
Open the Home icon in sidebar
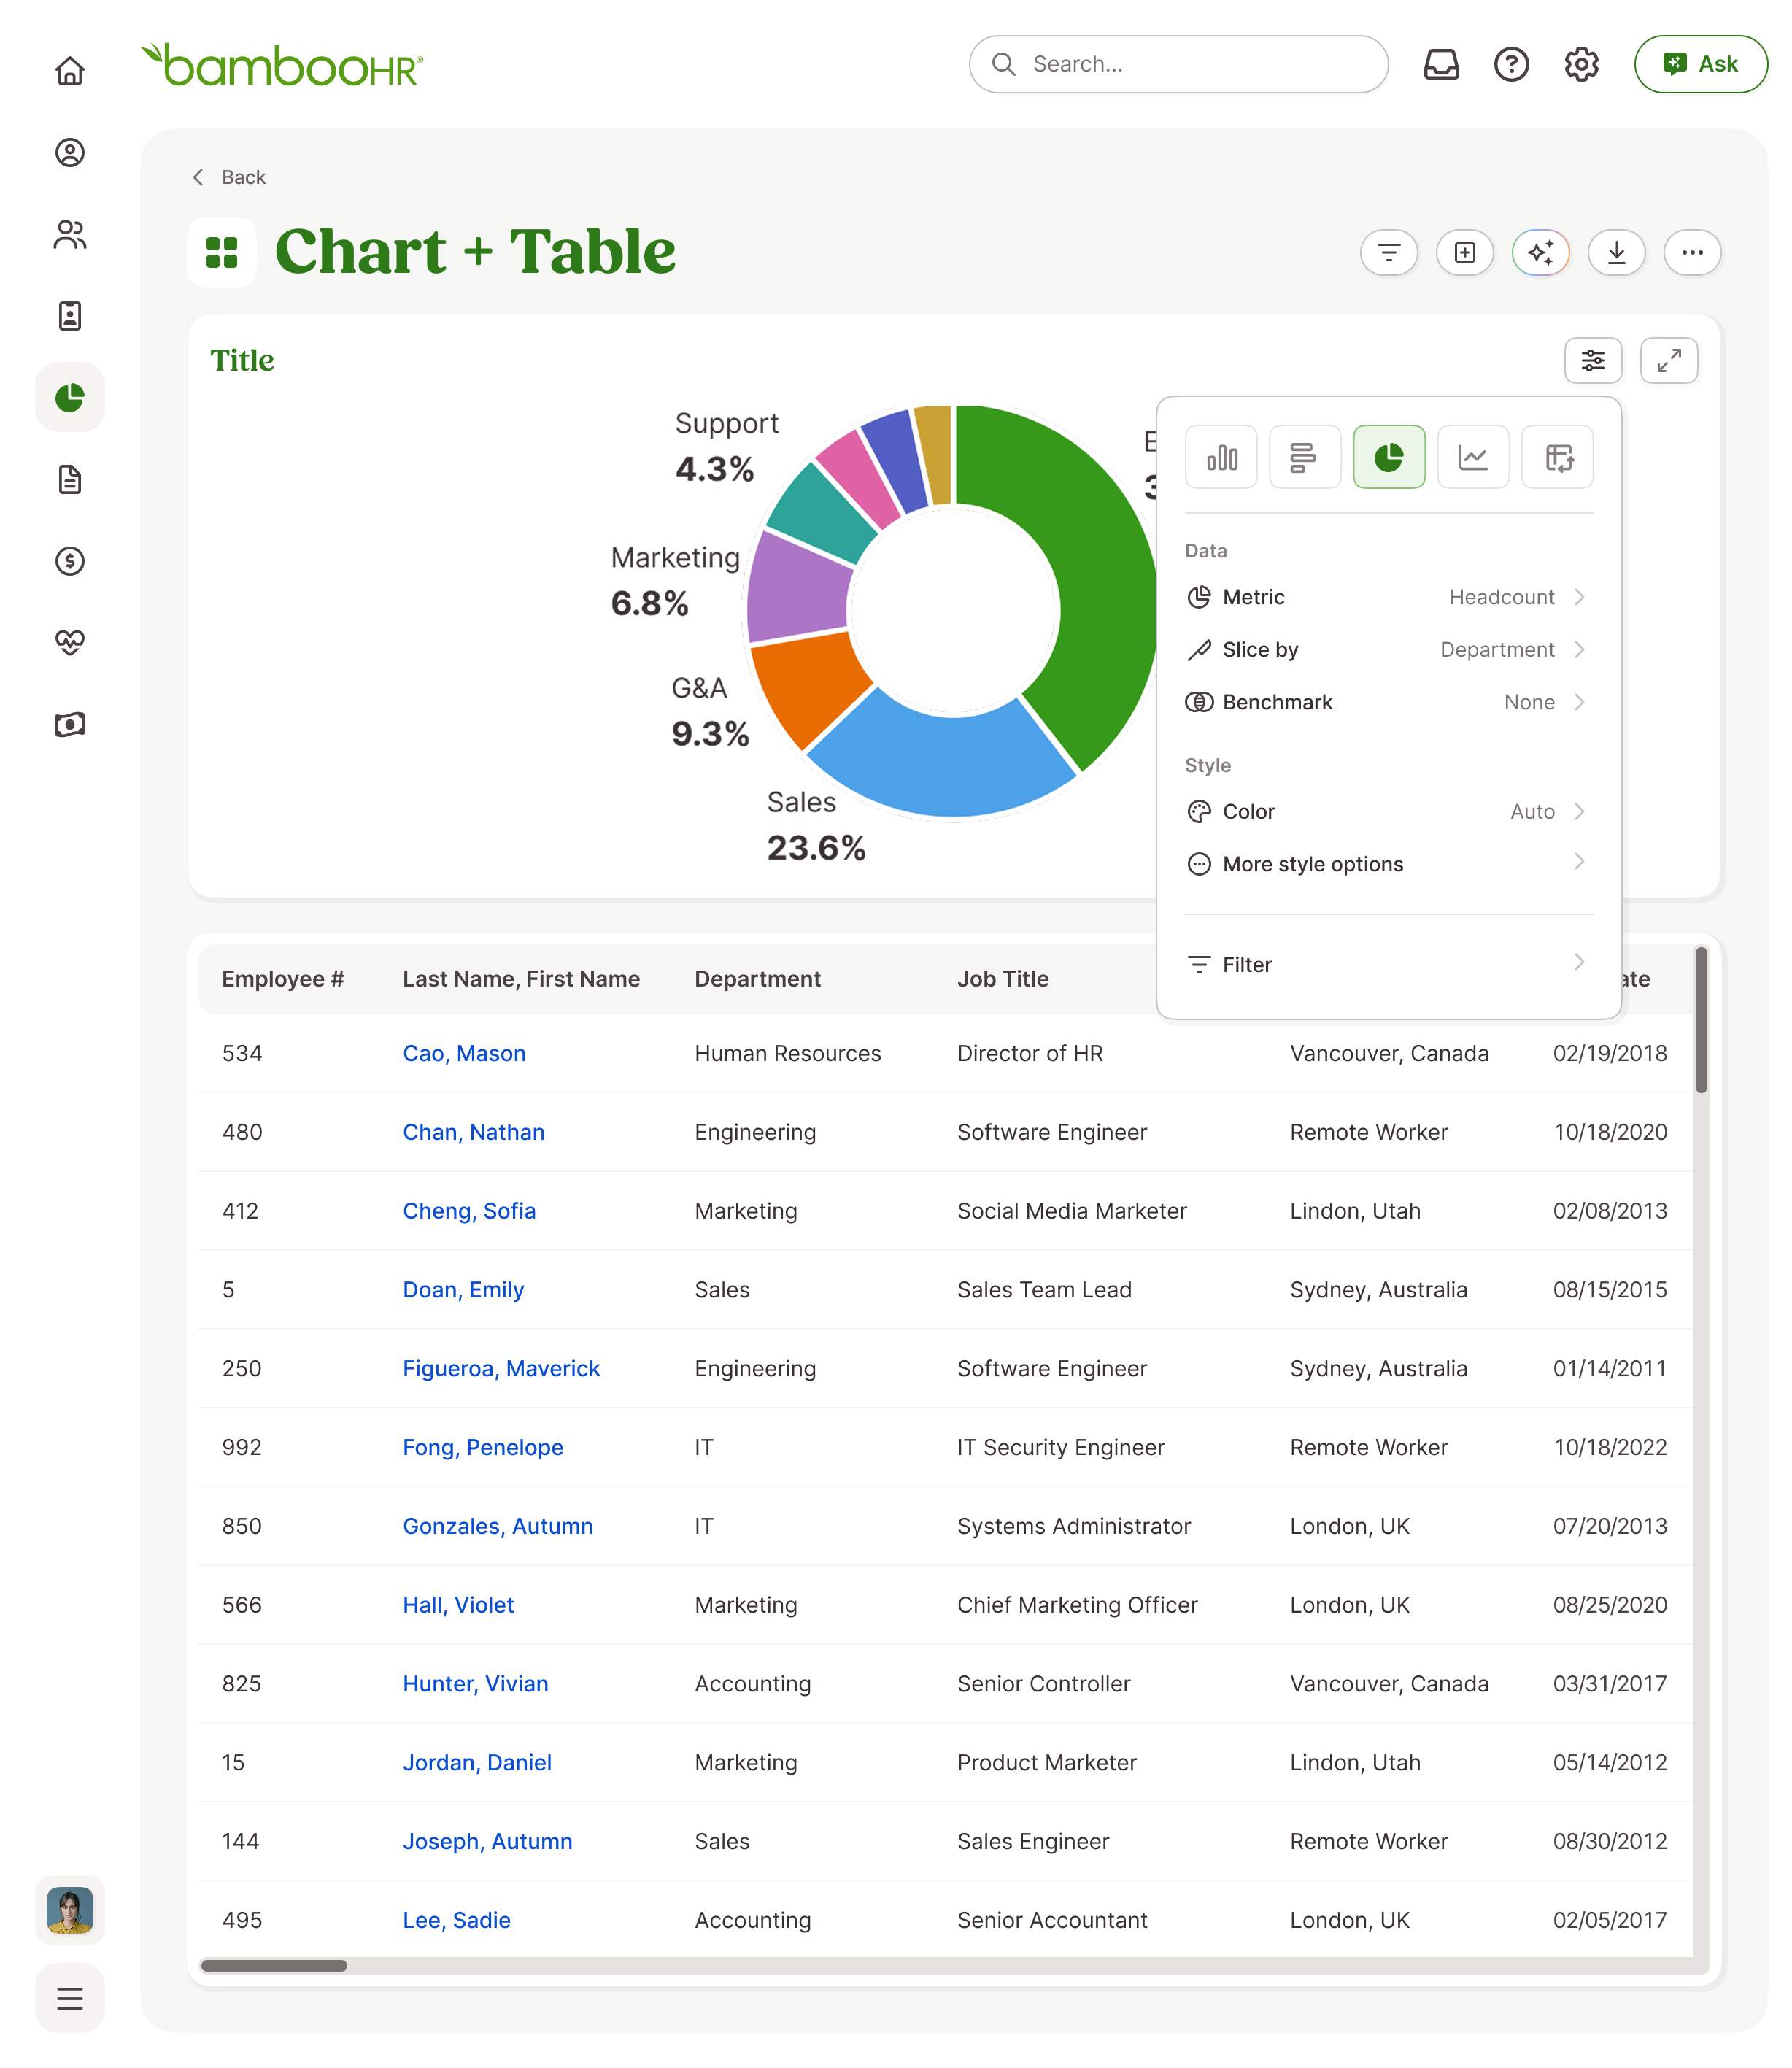coord(70,71)
